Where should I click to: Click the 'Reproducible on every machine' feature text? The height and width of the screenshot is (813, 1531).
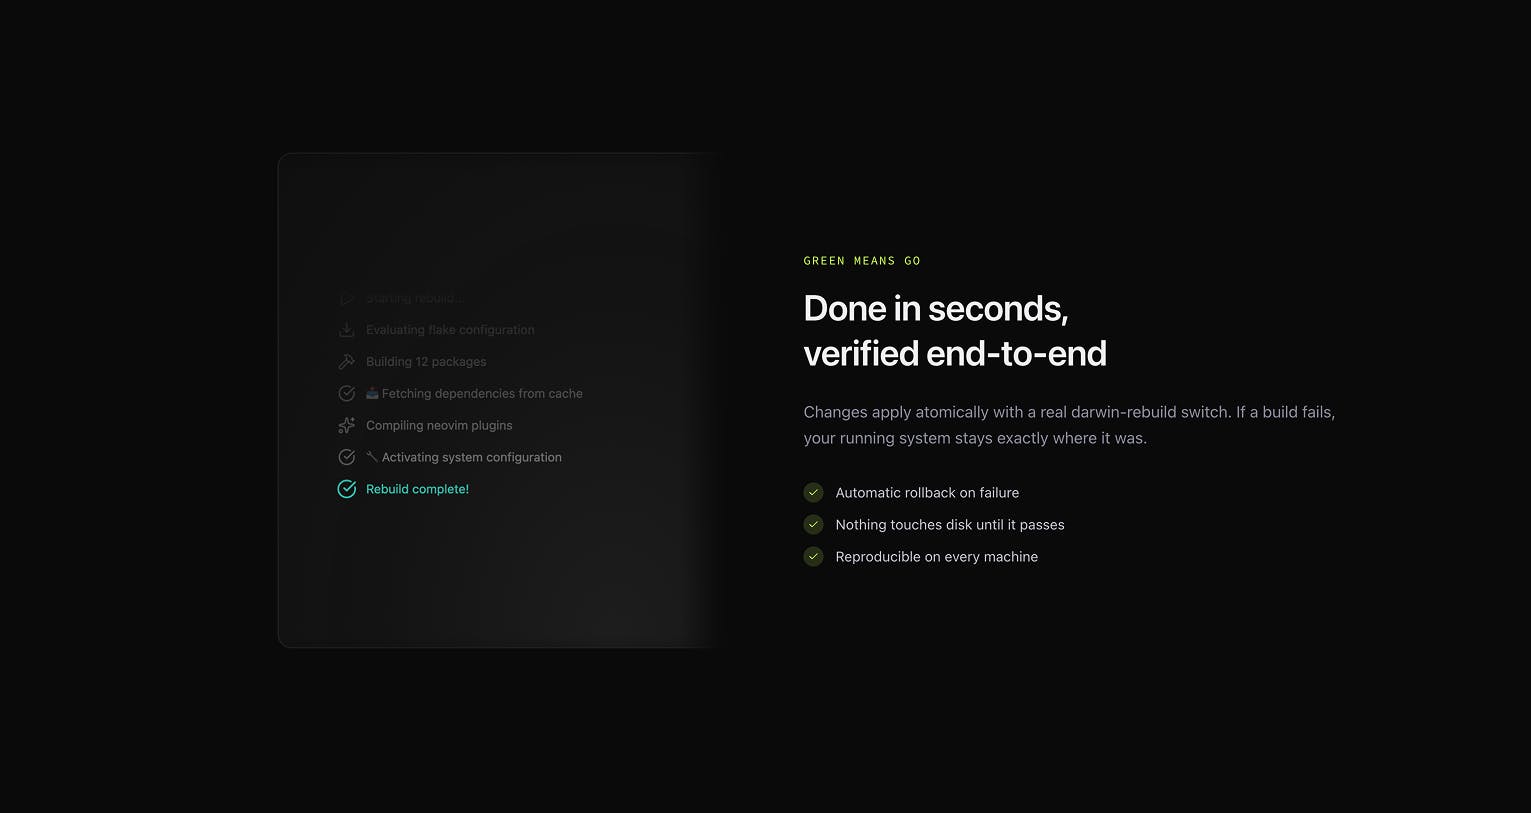937,557
